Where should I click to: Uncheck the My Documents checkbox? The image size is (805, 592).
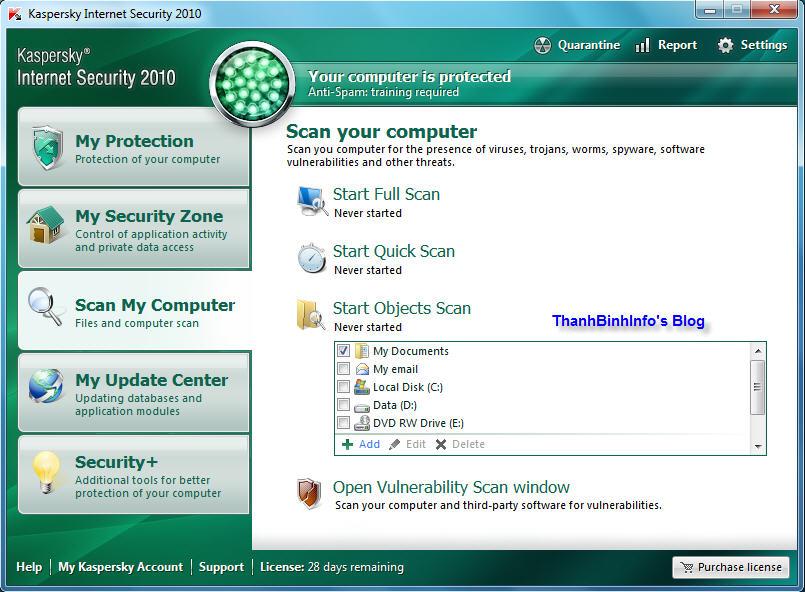tap(343, 351)
